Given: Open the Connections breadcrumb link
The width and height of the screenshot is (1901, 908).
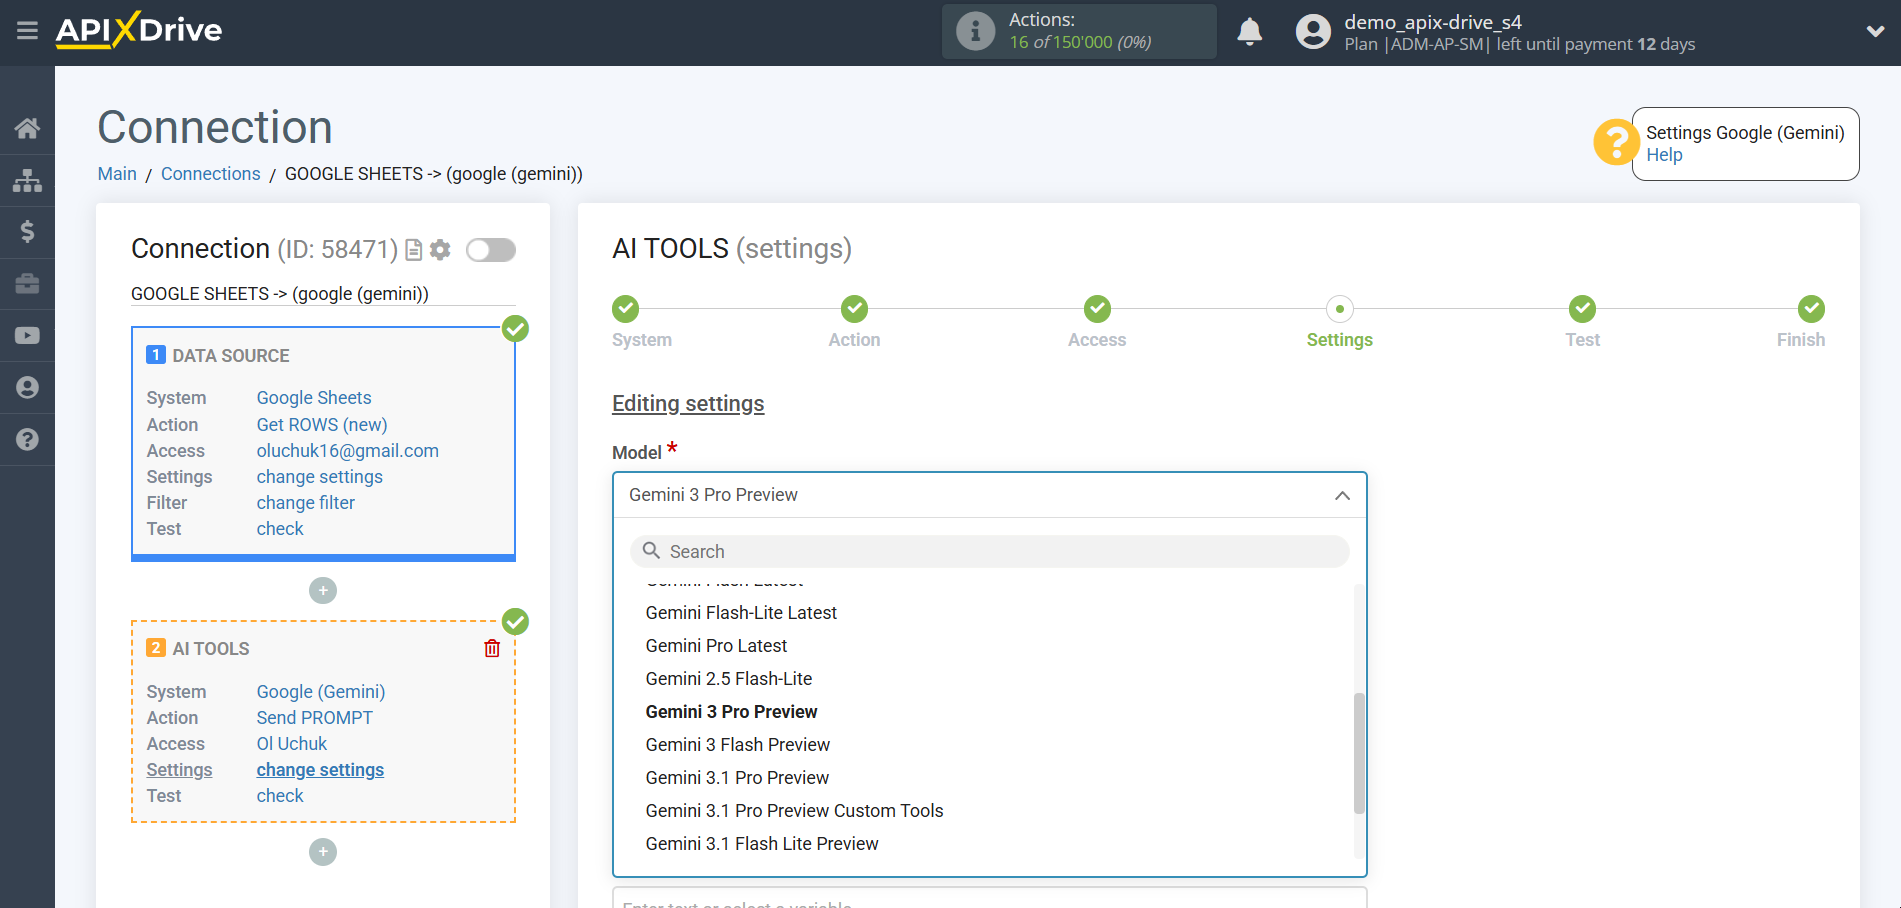Looking at the screenshot, I should point(210,174).
